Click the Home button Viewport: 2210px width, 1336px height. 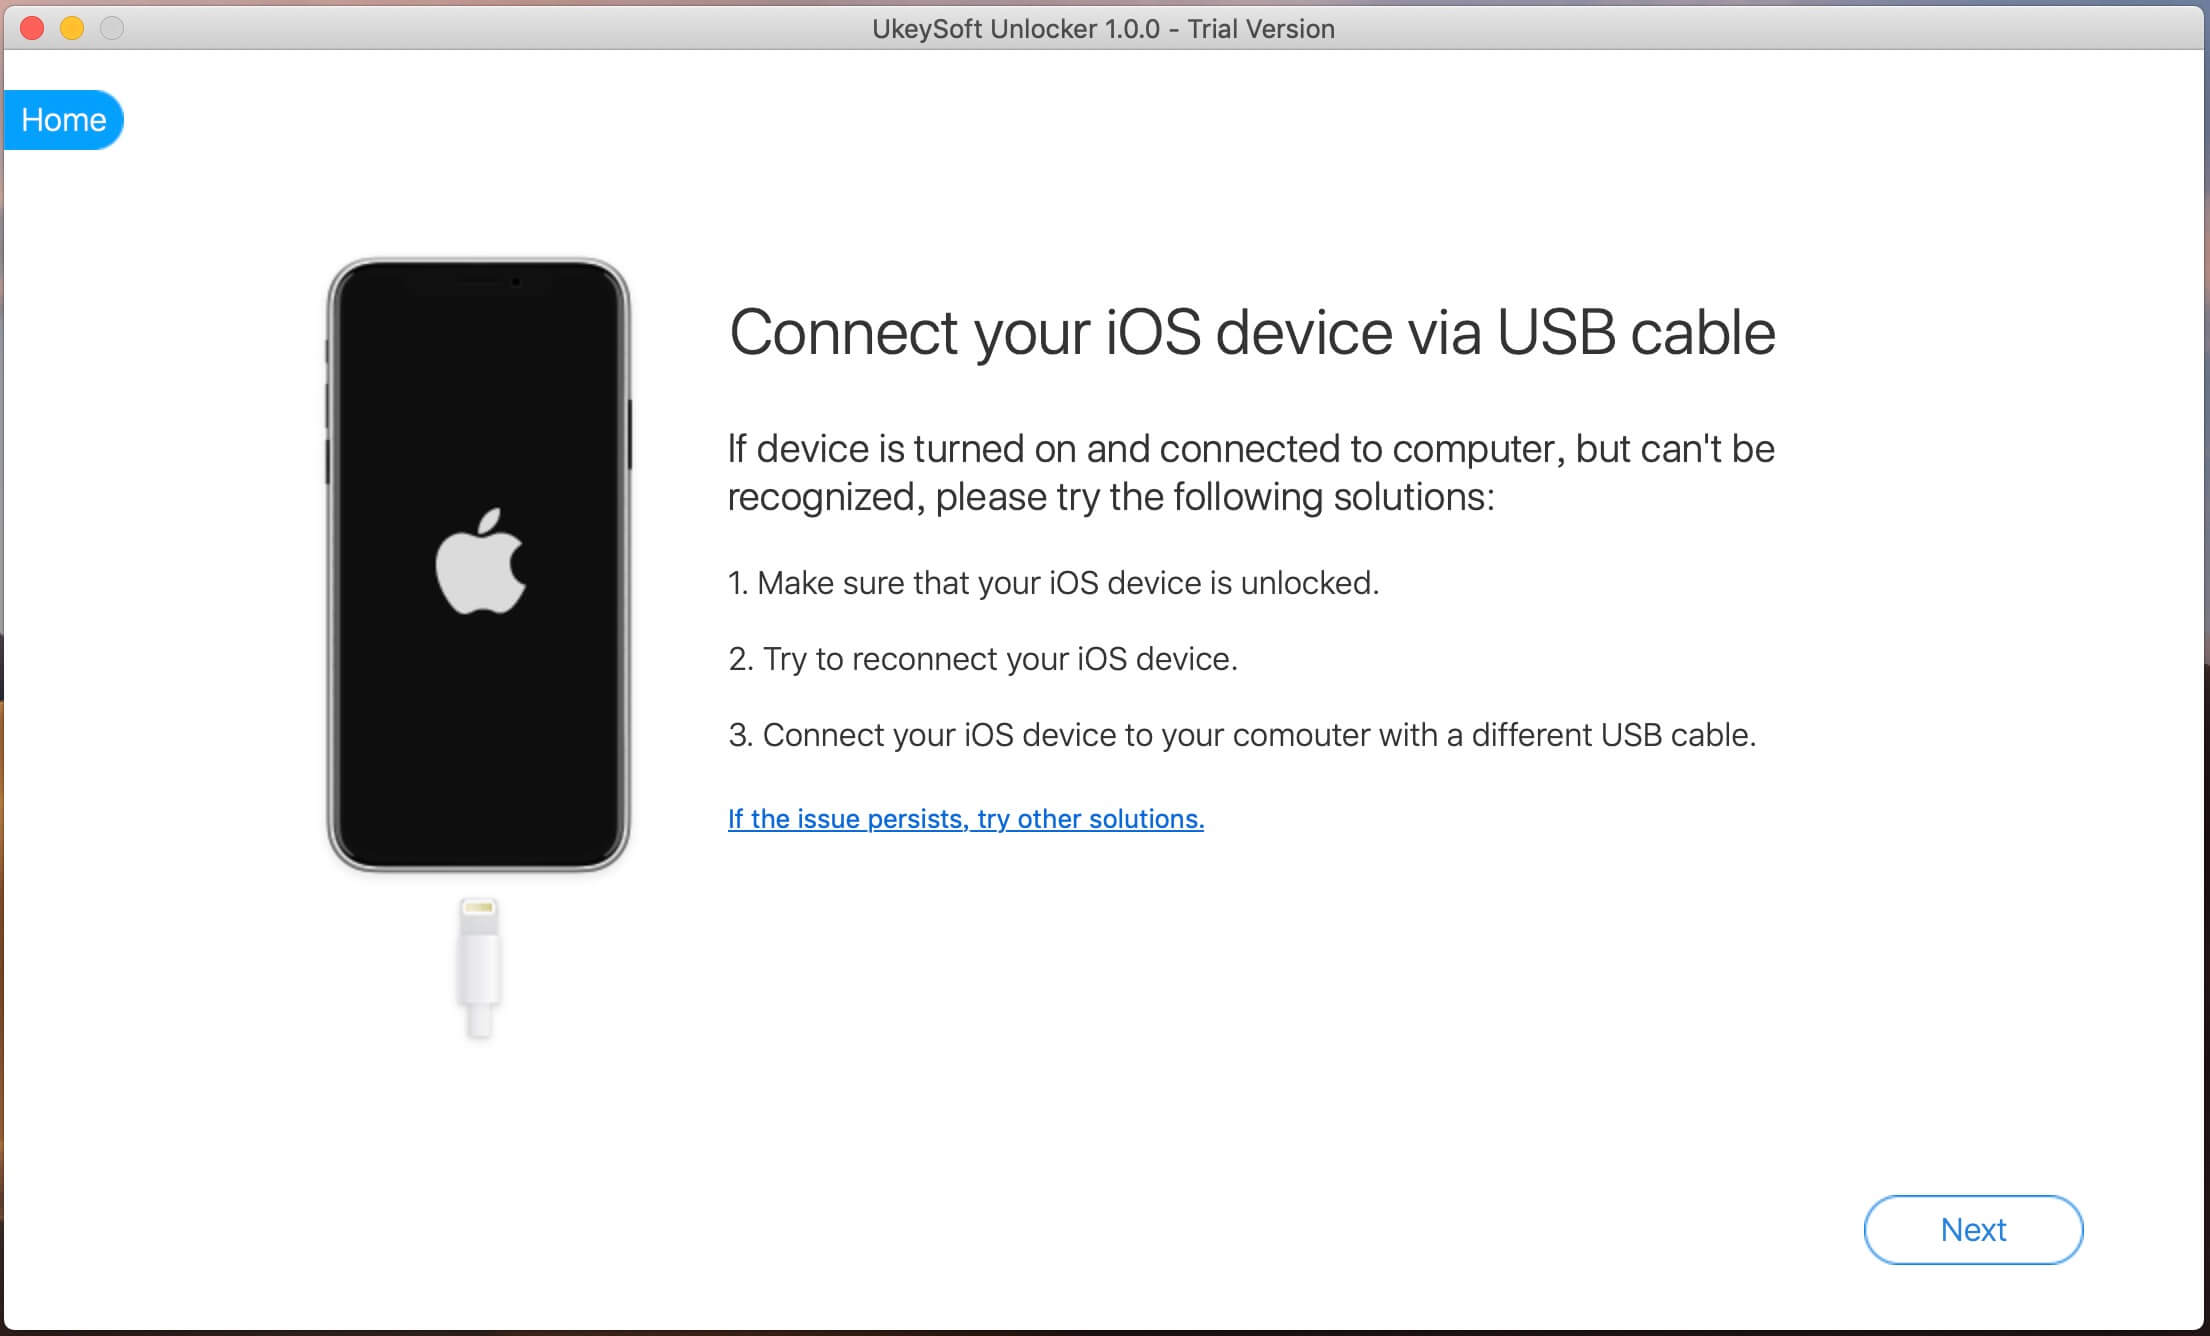point(65,120)
